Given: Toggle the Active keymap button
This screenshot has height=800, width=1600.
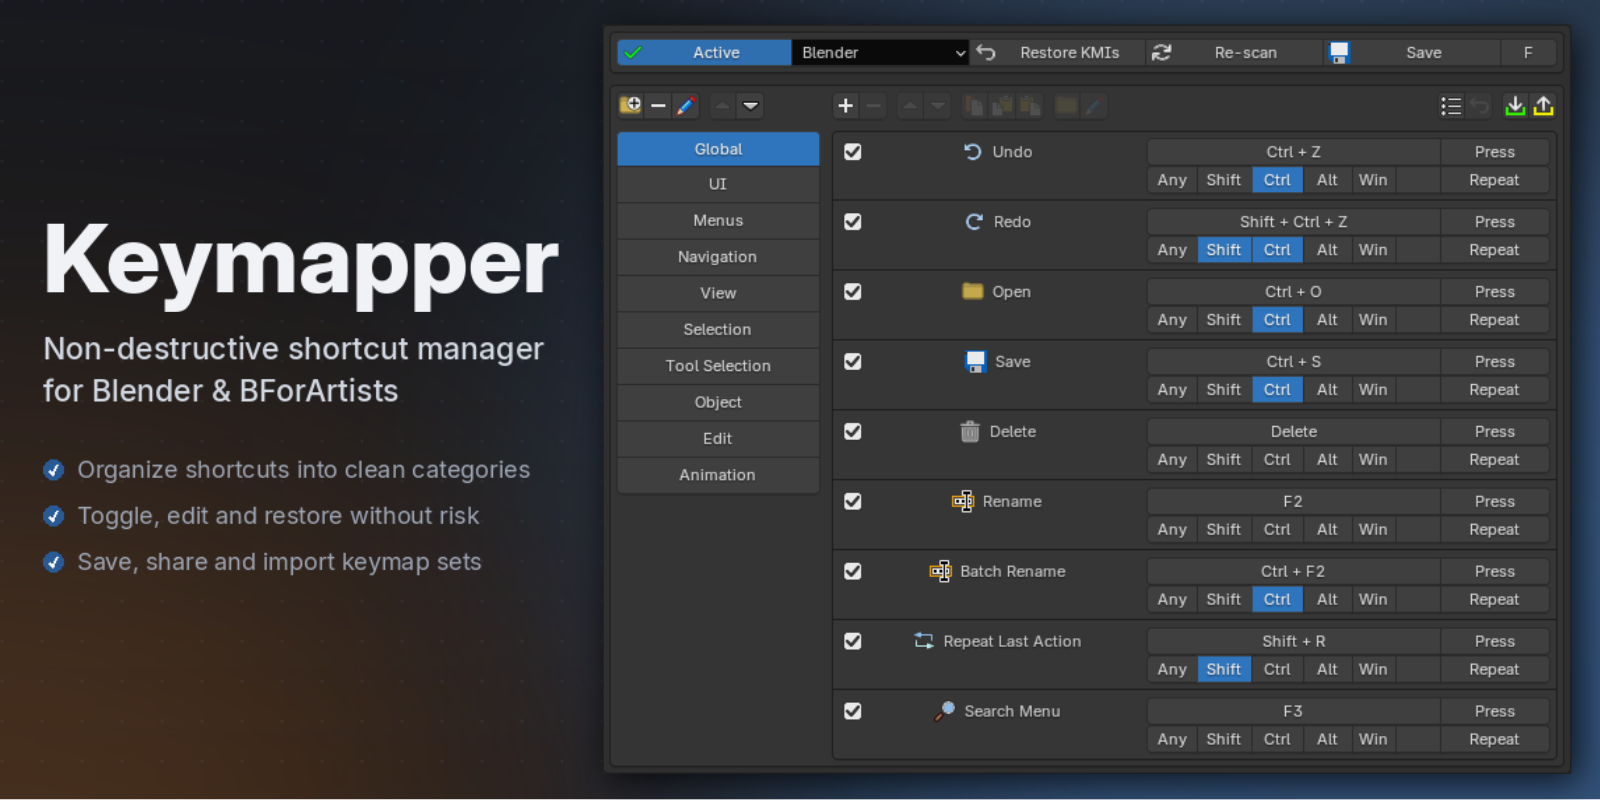Looking at the screenshot, I should (x=704, y=53).
